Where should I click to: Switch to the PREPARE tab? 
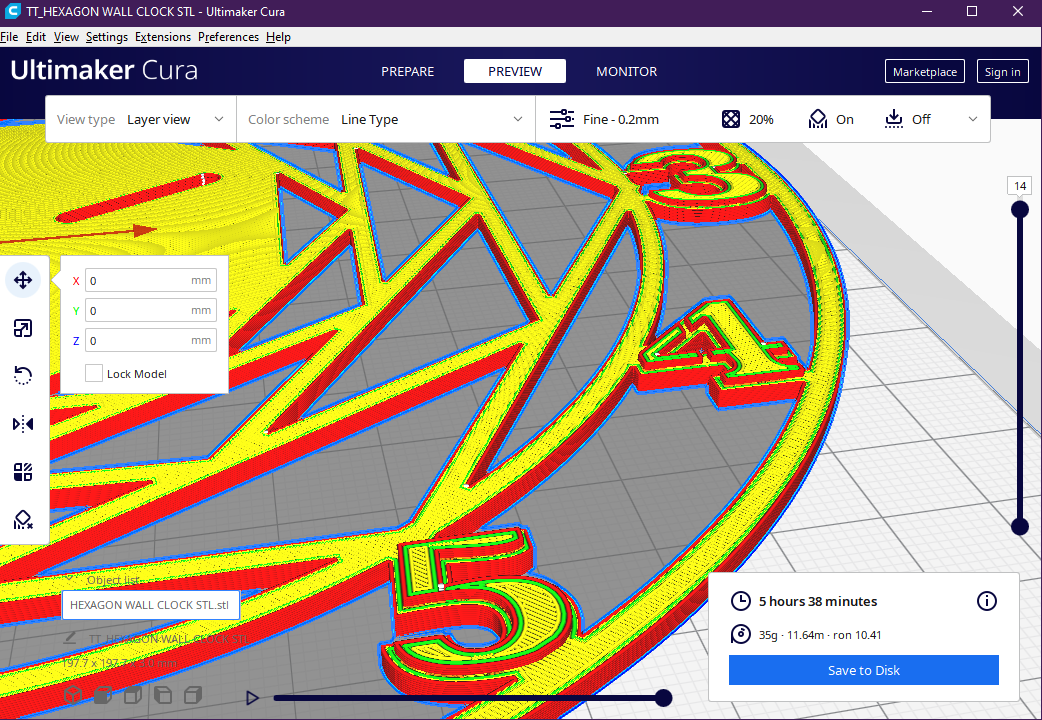[407, 71]
